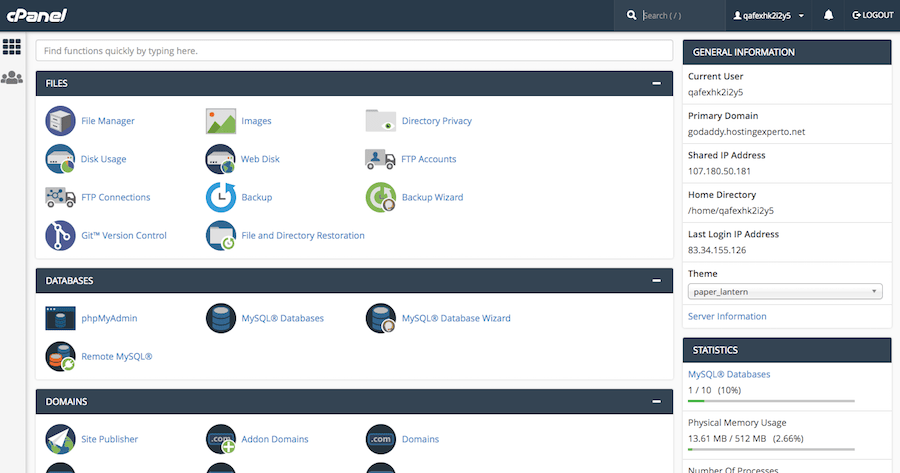Open the Git Version Control text link

click(124, 235)
